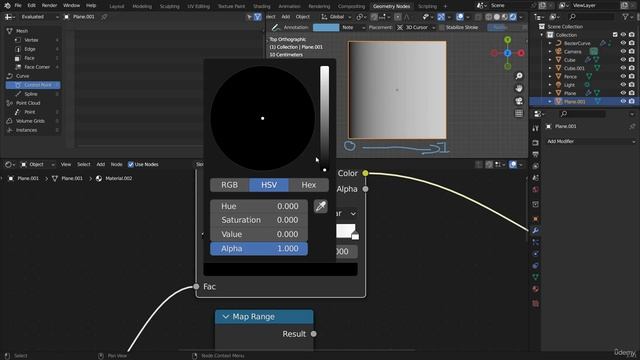Click the color wheel in the picker
Viewport: 640px width, 360px height.
[x=262, y=118]
